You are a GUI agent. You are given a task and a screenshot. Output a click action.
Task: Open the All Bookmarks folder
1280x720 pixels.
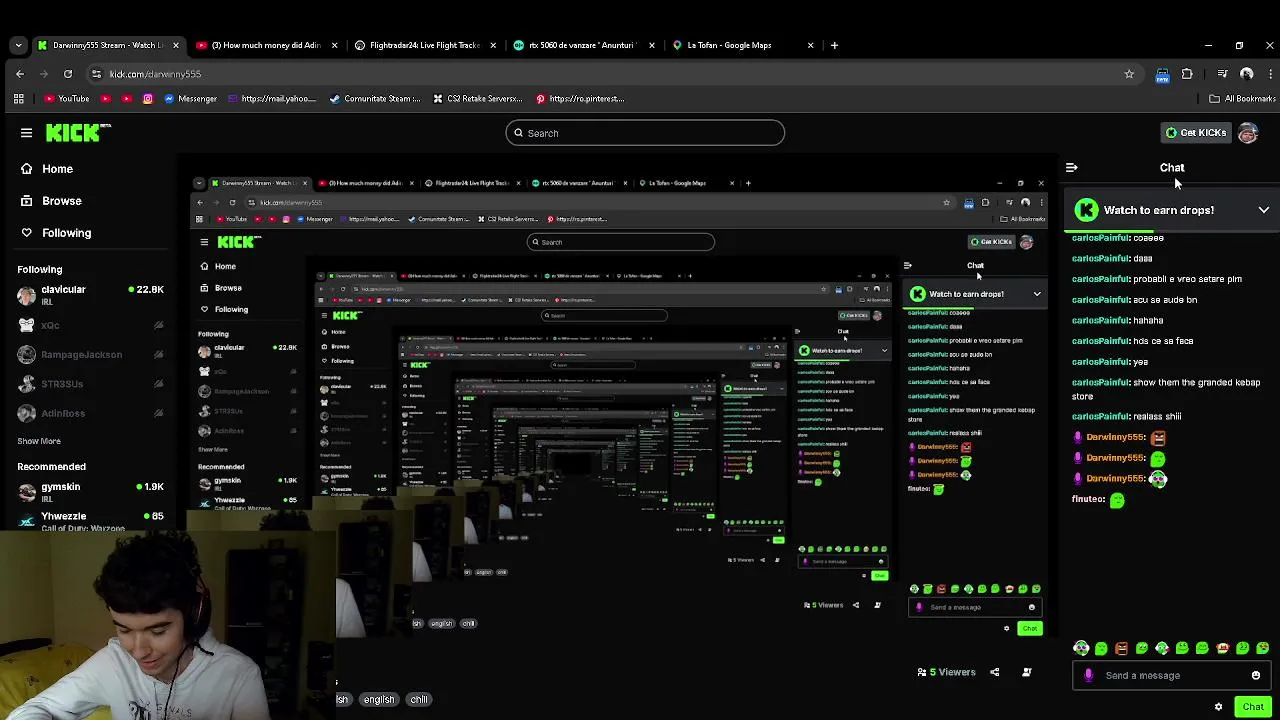click(1242, 99)
